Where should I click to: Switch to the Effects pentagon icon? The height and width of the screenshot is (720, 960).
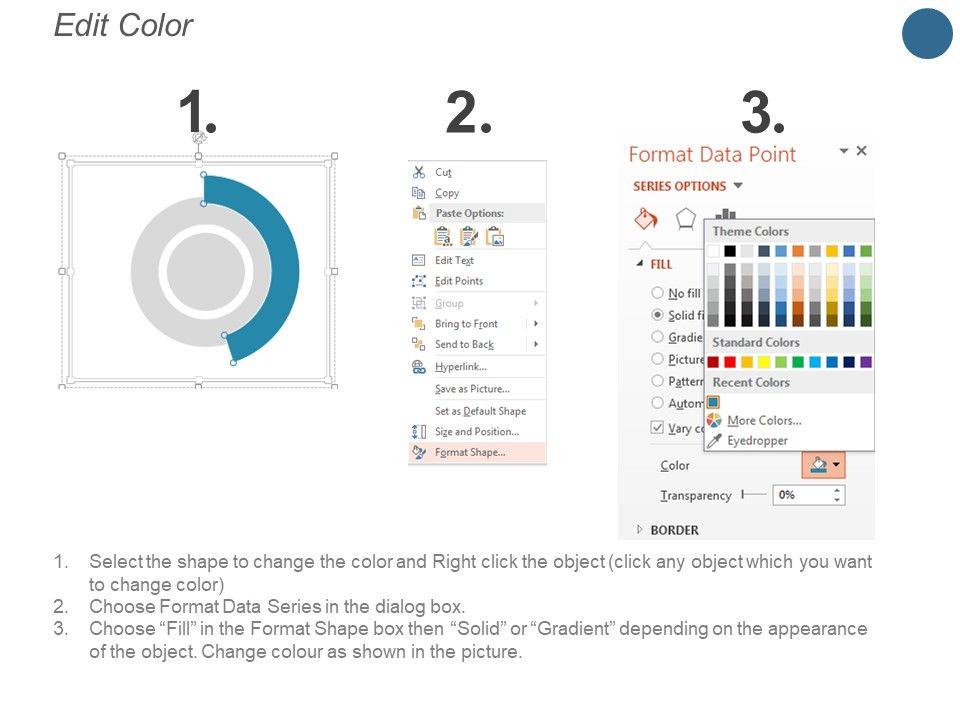pyautogui.click(x=686, y=218)
